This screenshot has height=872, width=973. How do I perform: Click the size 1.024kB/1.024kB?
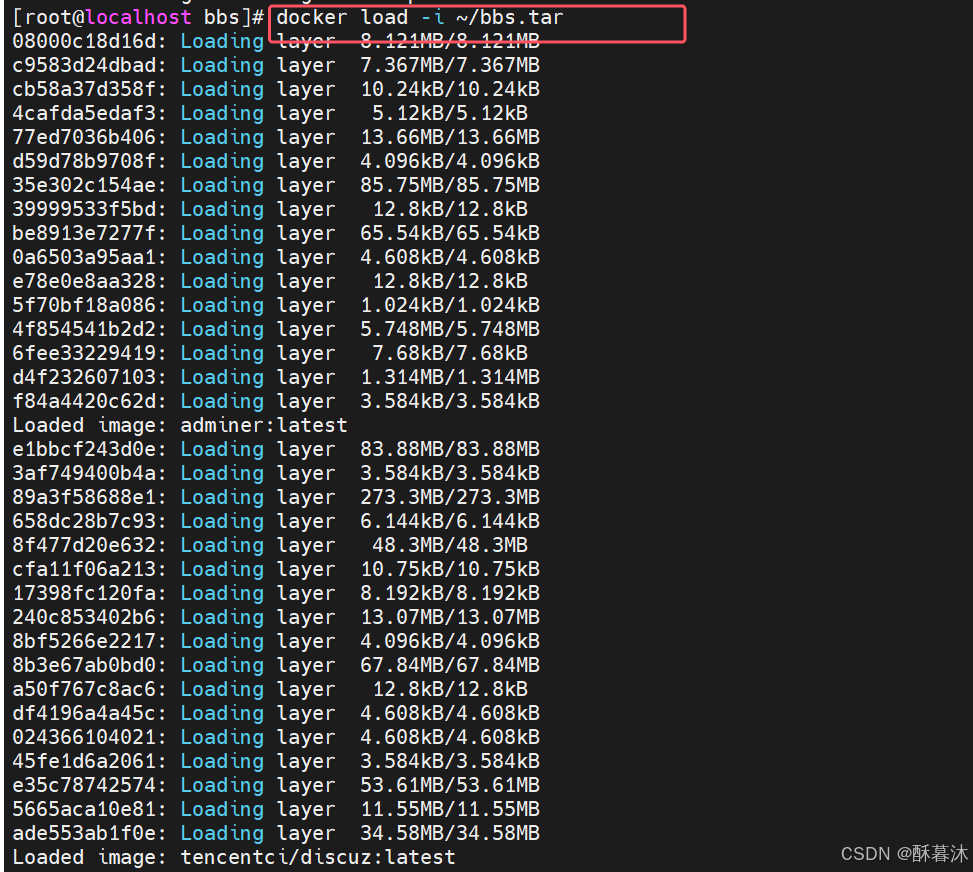coord(450,305)
